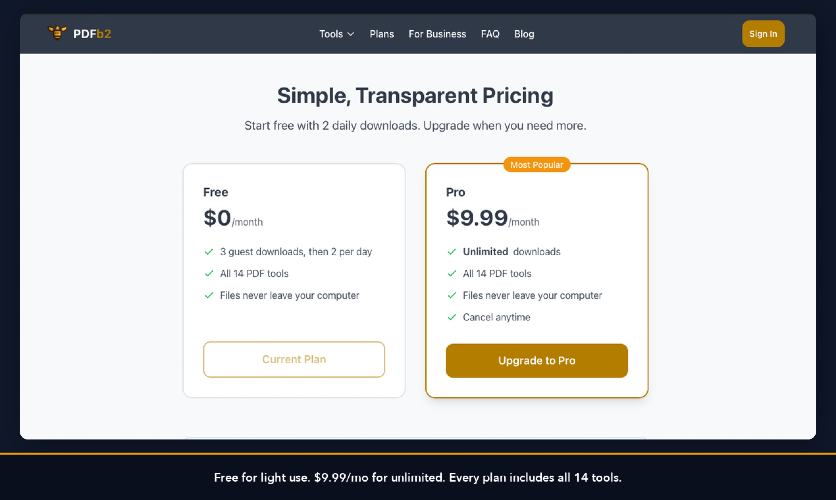Viewport: 836px width, 500px height.
Task: Open the FAQ navigation link
Action: 490,34
